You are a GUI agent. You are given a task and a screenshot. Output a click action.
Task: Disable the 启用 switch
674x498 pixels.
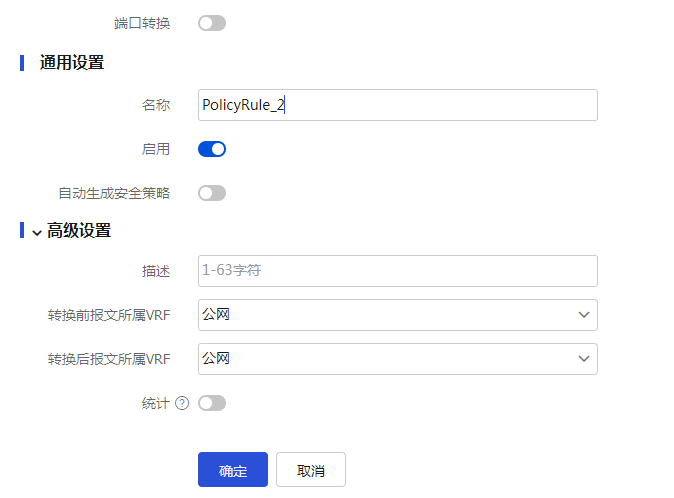click(212, 149)
